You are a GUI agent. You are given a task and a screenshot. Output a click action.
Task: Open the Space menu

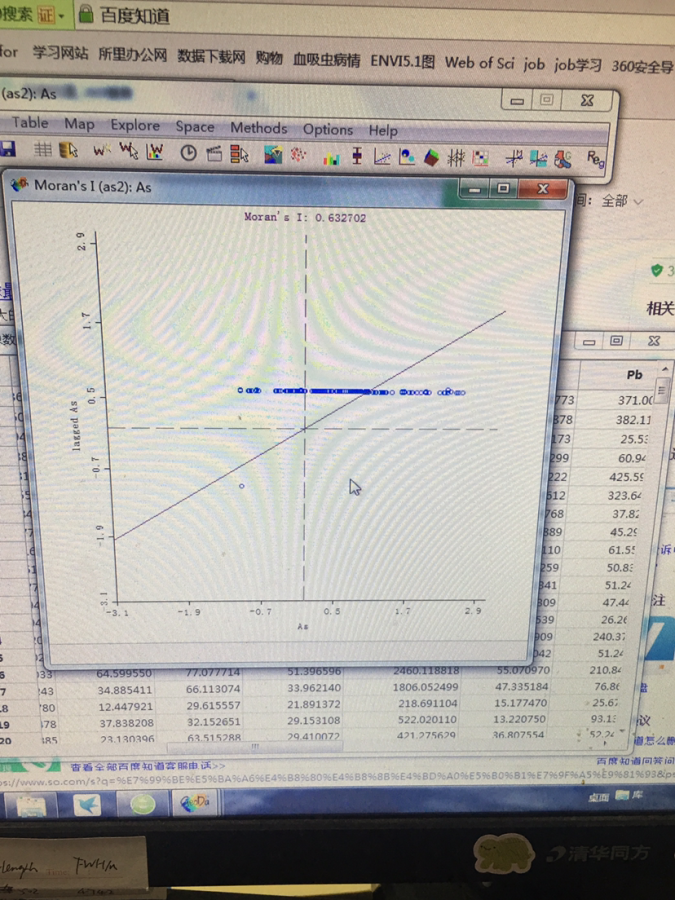pos(195,127)
